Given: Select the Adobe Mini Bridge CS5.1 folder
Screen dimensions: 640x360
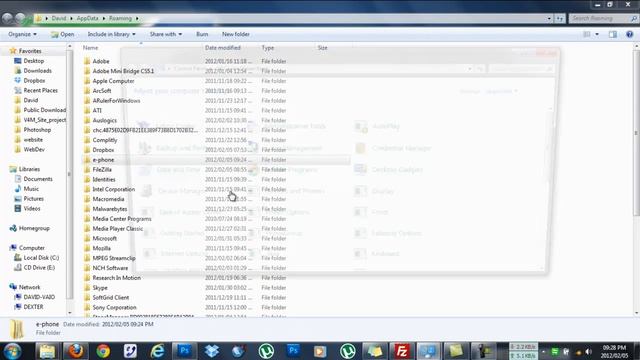Looking at the screenshot, I should tap(123, 71).
